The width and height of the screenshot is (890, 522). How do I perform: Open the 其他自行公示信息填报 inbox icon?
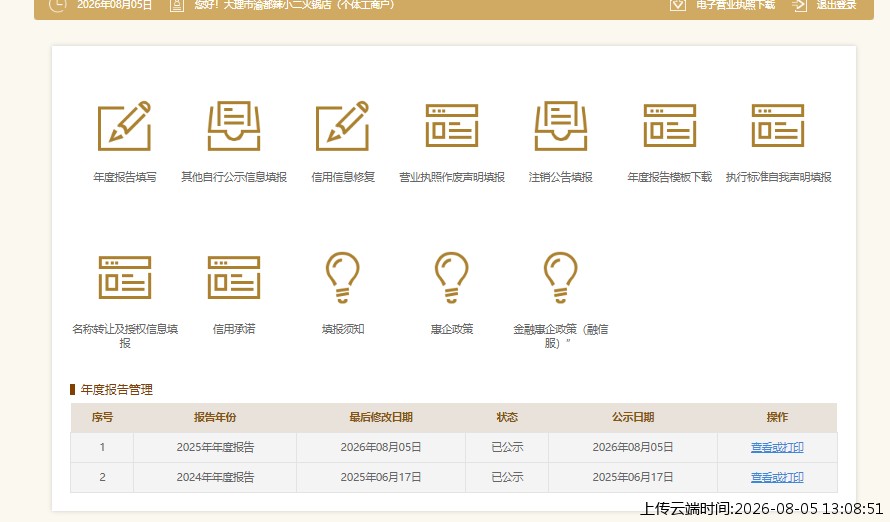[x=234, y=125]
